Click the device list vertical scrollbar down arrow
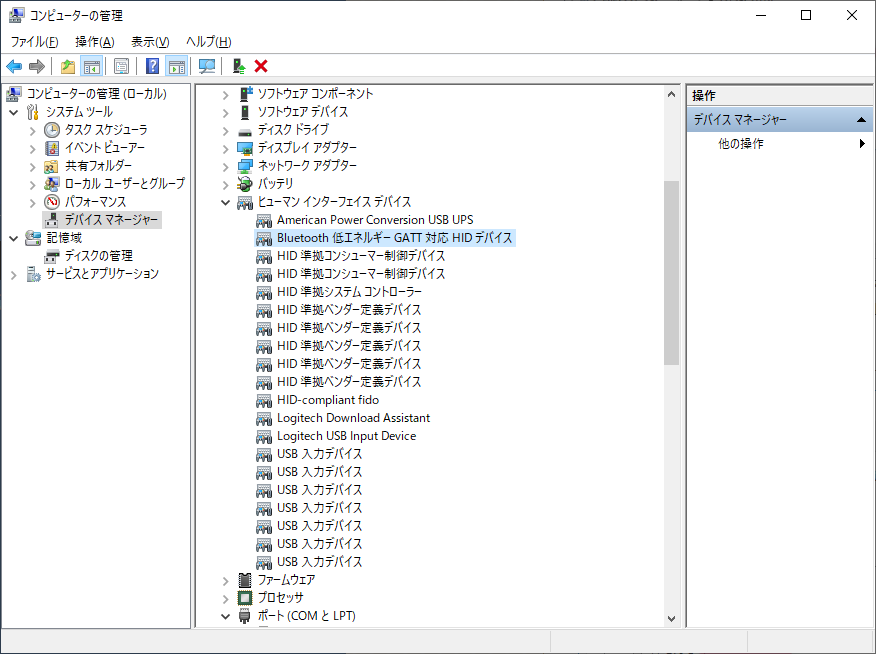 (671, 619)
